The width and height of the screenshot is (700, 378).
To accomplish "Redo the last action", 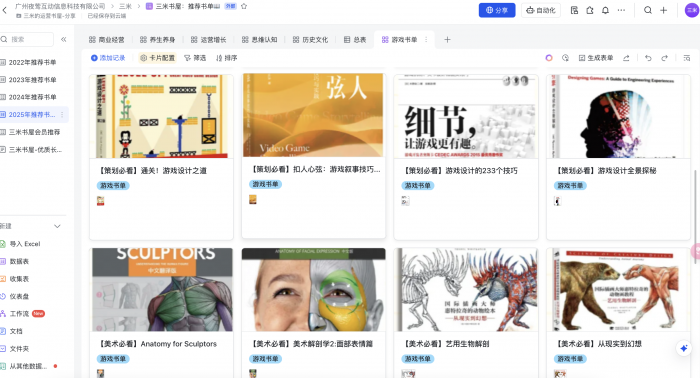I will (665, 58).
